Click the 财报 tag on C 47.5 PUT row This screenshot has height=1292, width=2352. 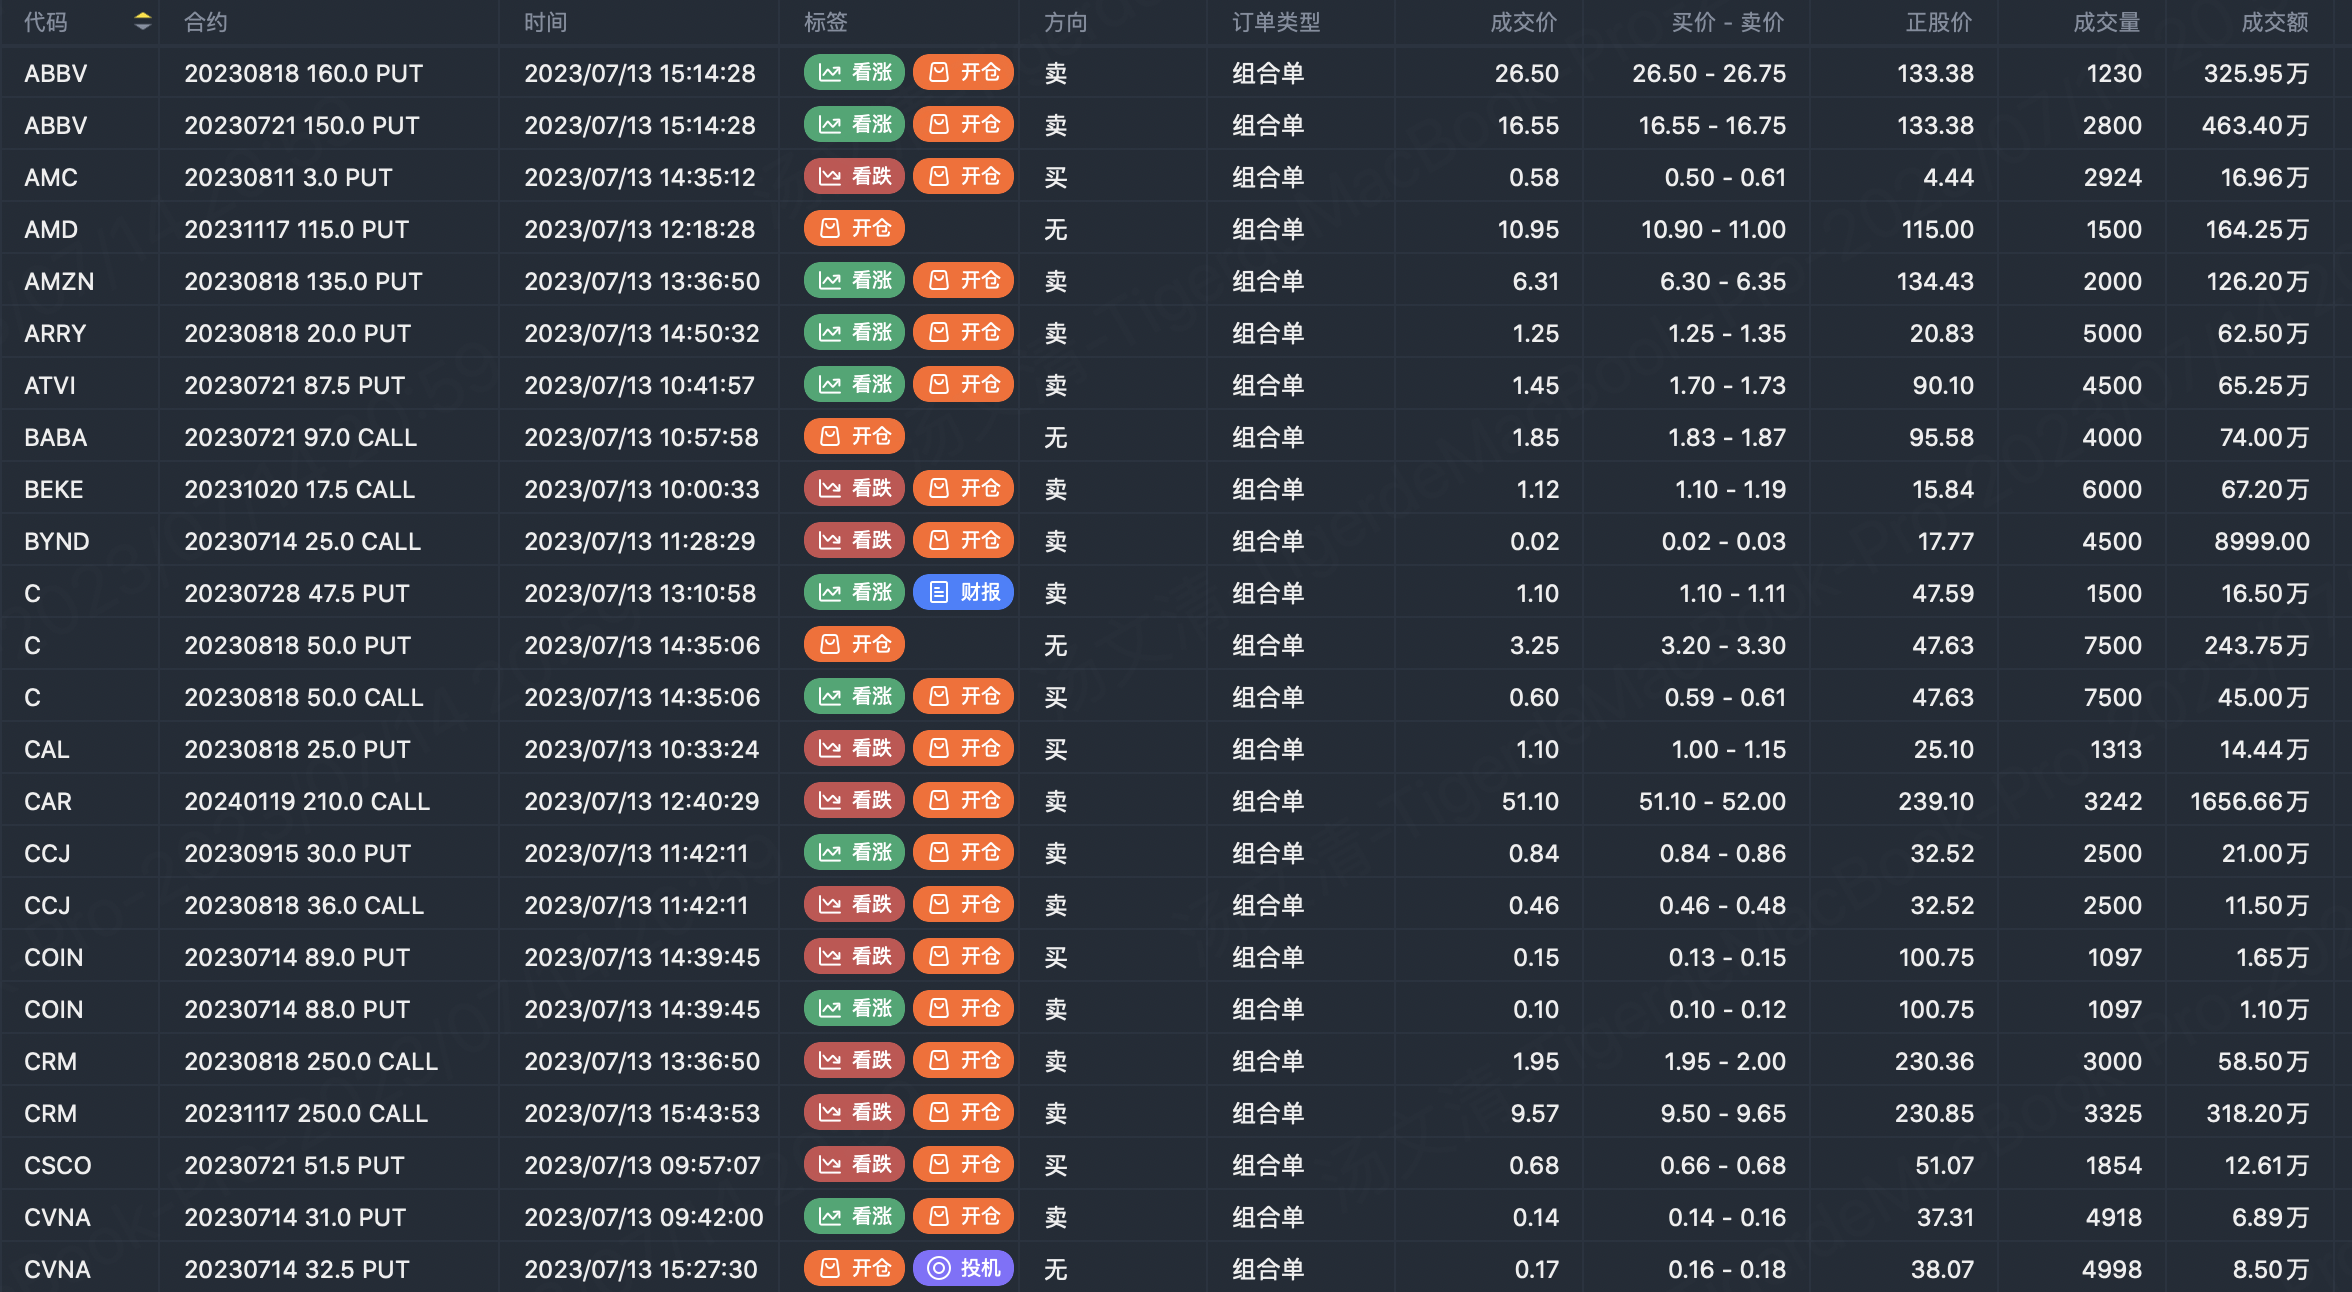click(x=964, y=593)
